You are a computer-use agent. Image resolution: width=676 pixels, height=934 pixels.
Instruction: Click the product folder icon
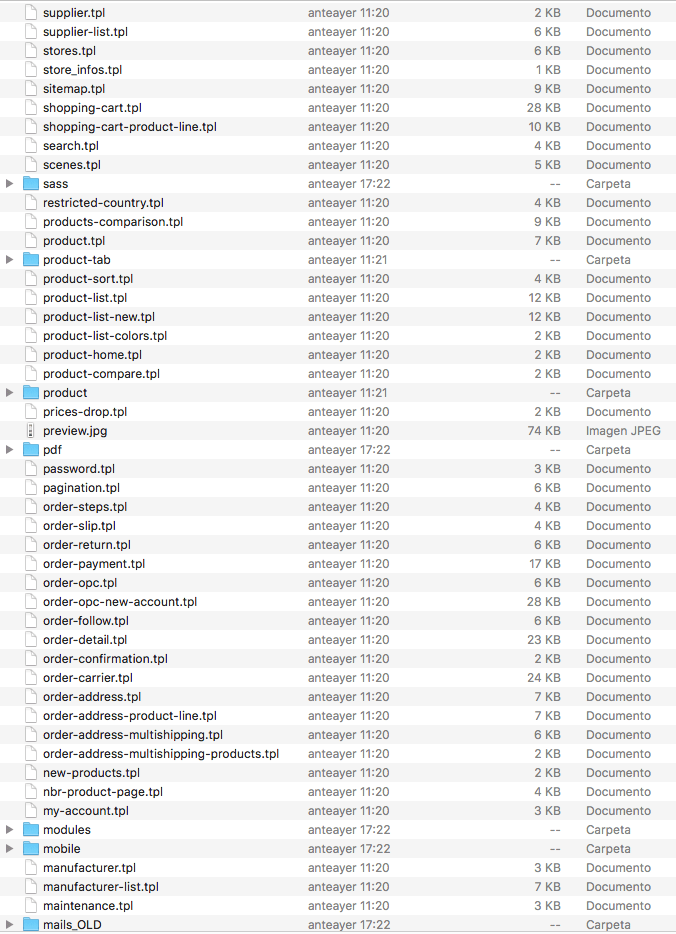[x=31, y=393]
